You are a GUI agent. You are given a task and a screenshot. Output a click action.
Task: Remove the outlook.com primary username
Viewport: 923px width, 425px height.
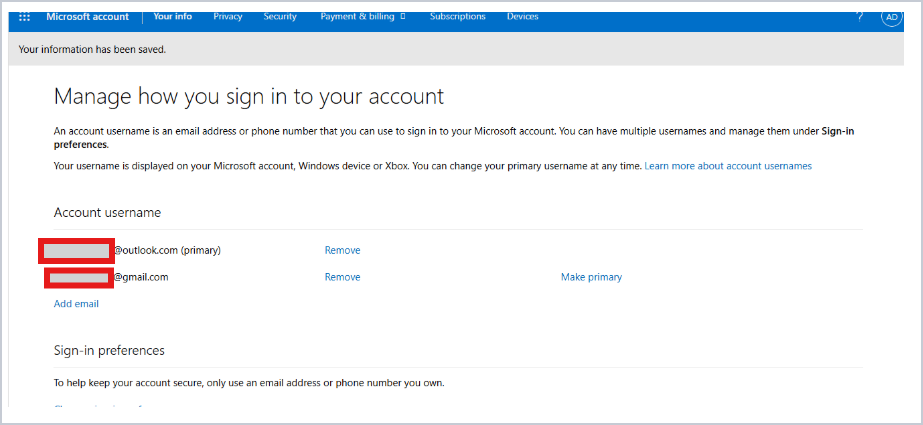click(x=343, y=250)
